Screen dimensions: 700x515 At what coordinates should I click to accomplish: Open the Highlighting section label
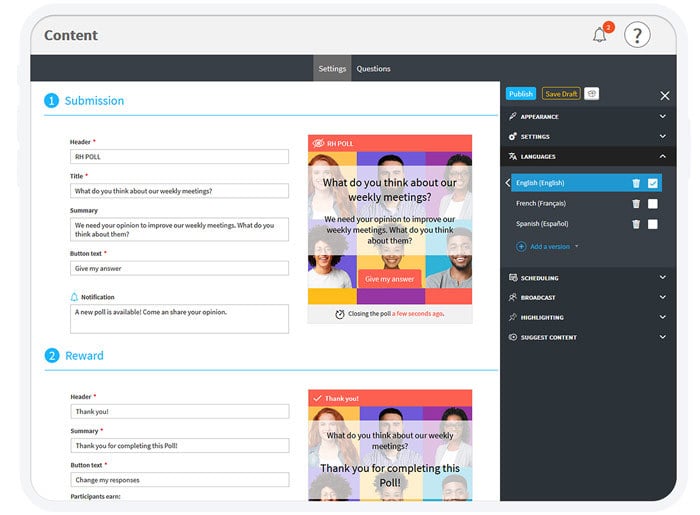click(542, 318)
